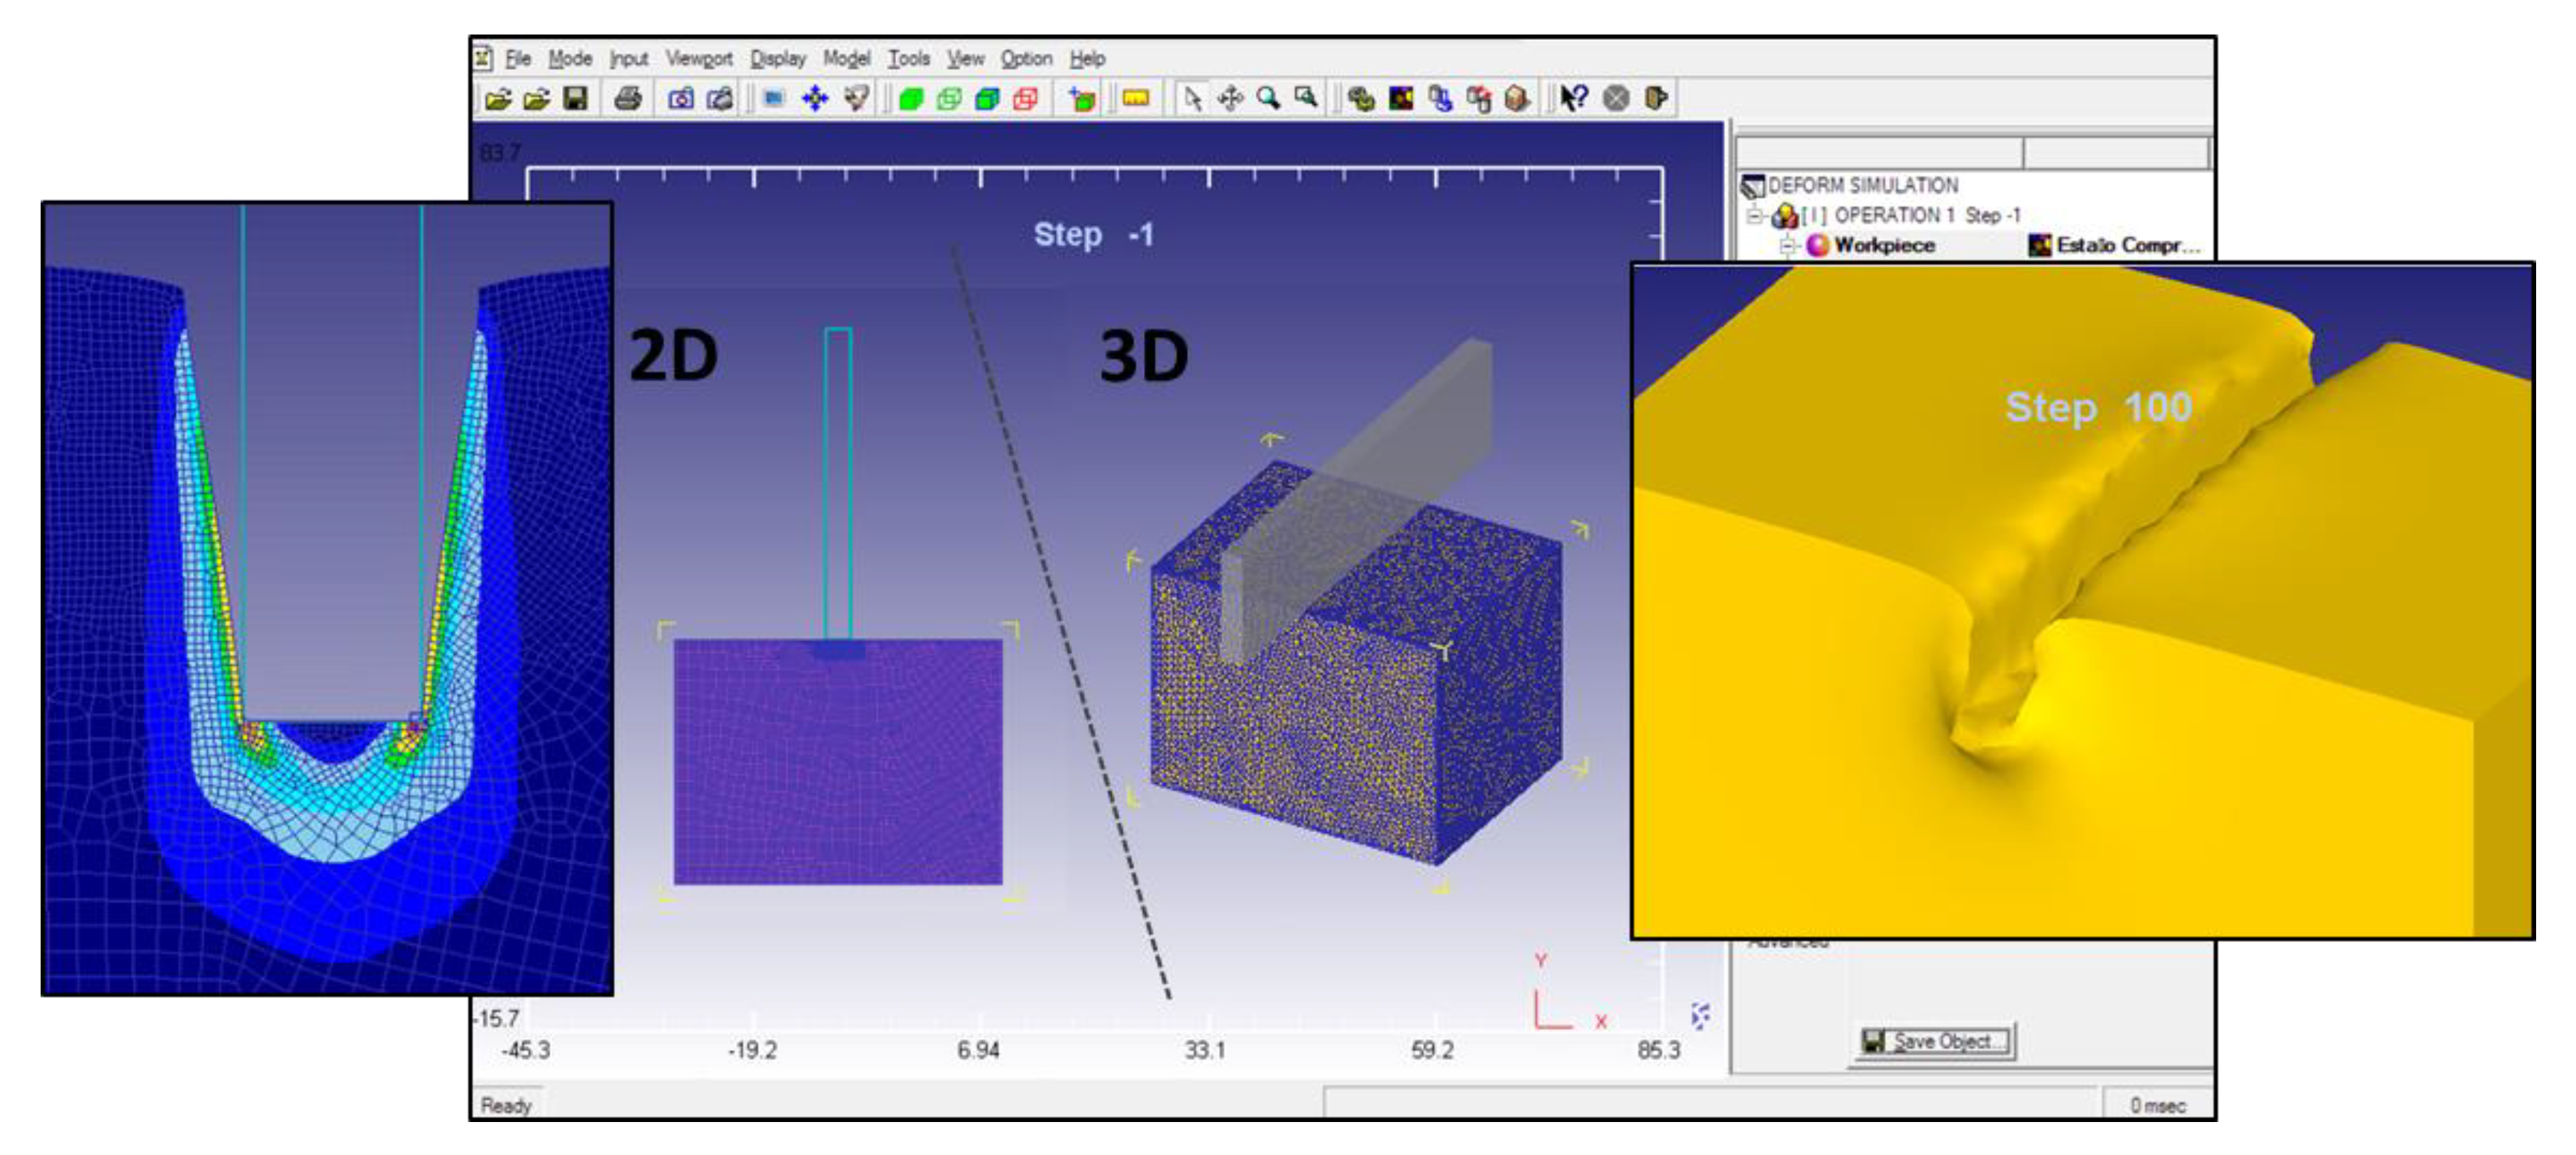
Task: Click the context help arrow-question icon
Action: pos(1574,98)
